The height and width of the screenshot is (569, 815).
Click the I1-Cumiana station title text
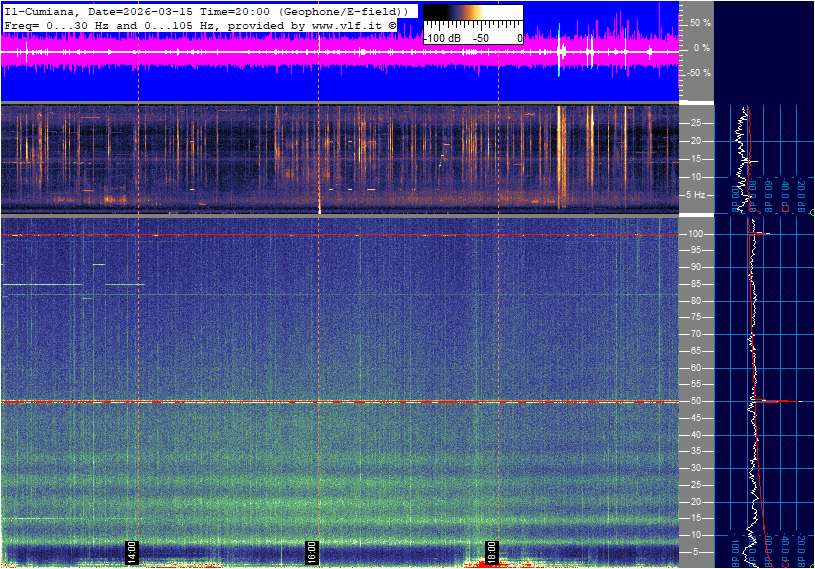click(x=42, y=10)
